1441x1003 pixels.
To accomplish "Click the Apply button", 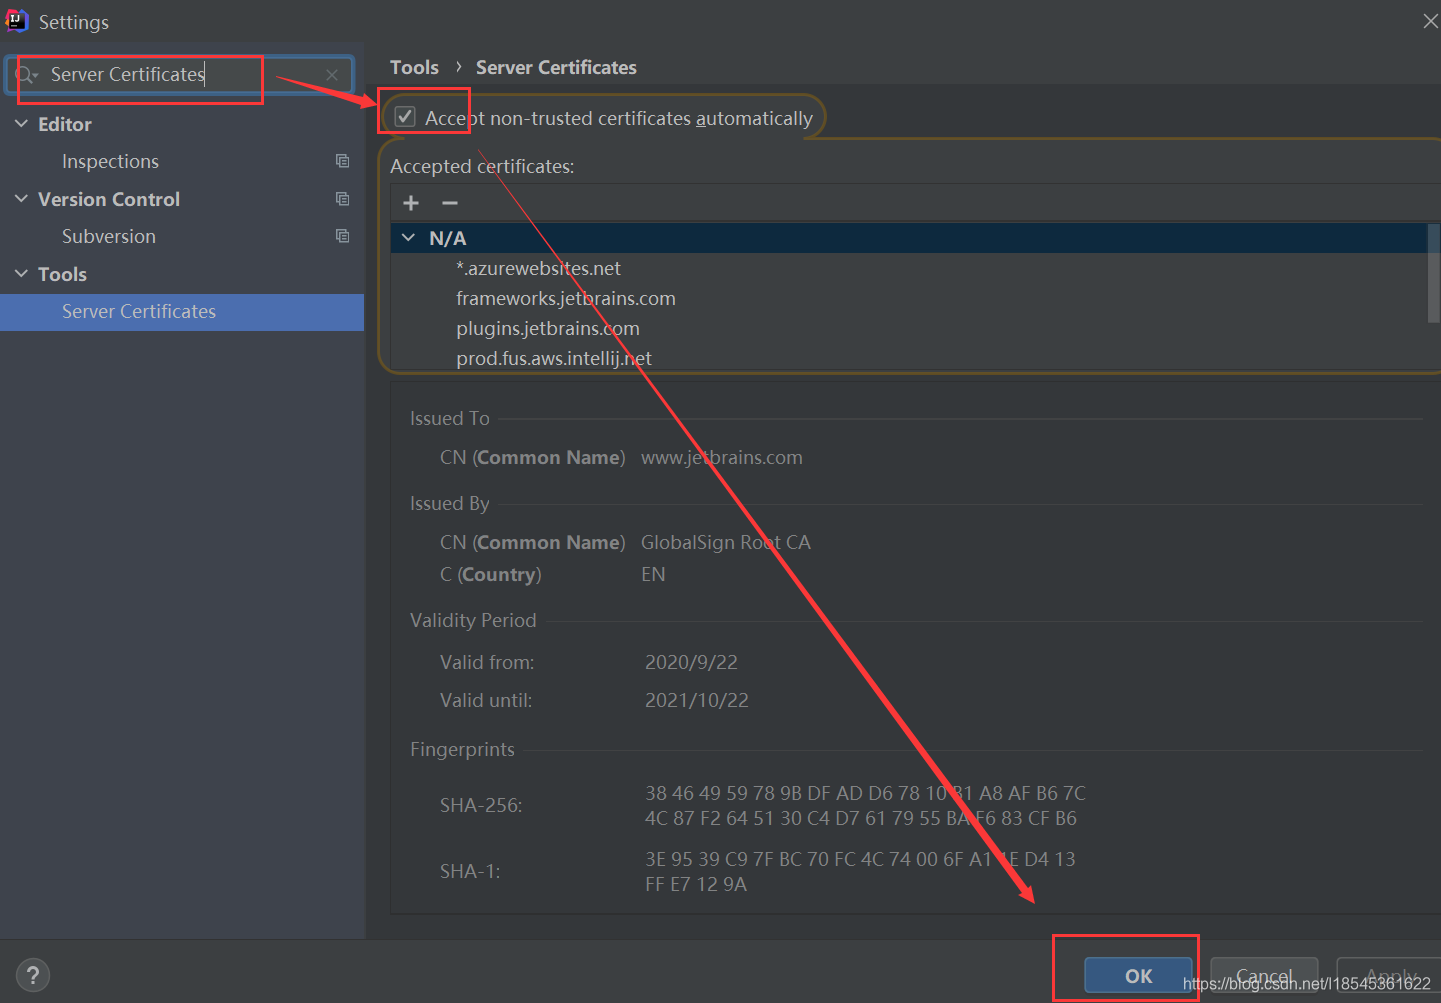I will point(1390,976).
